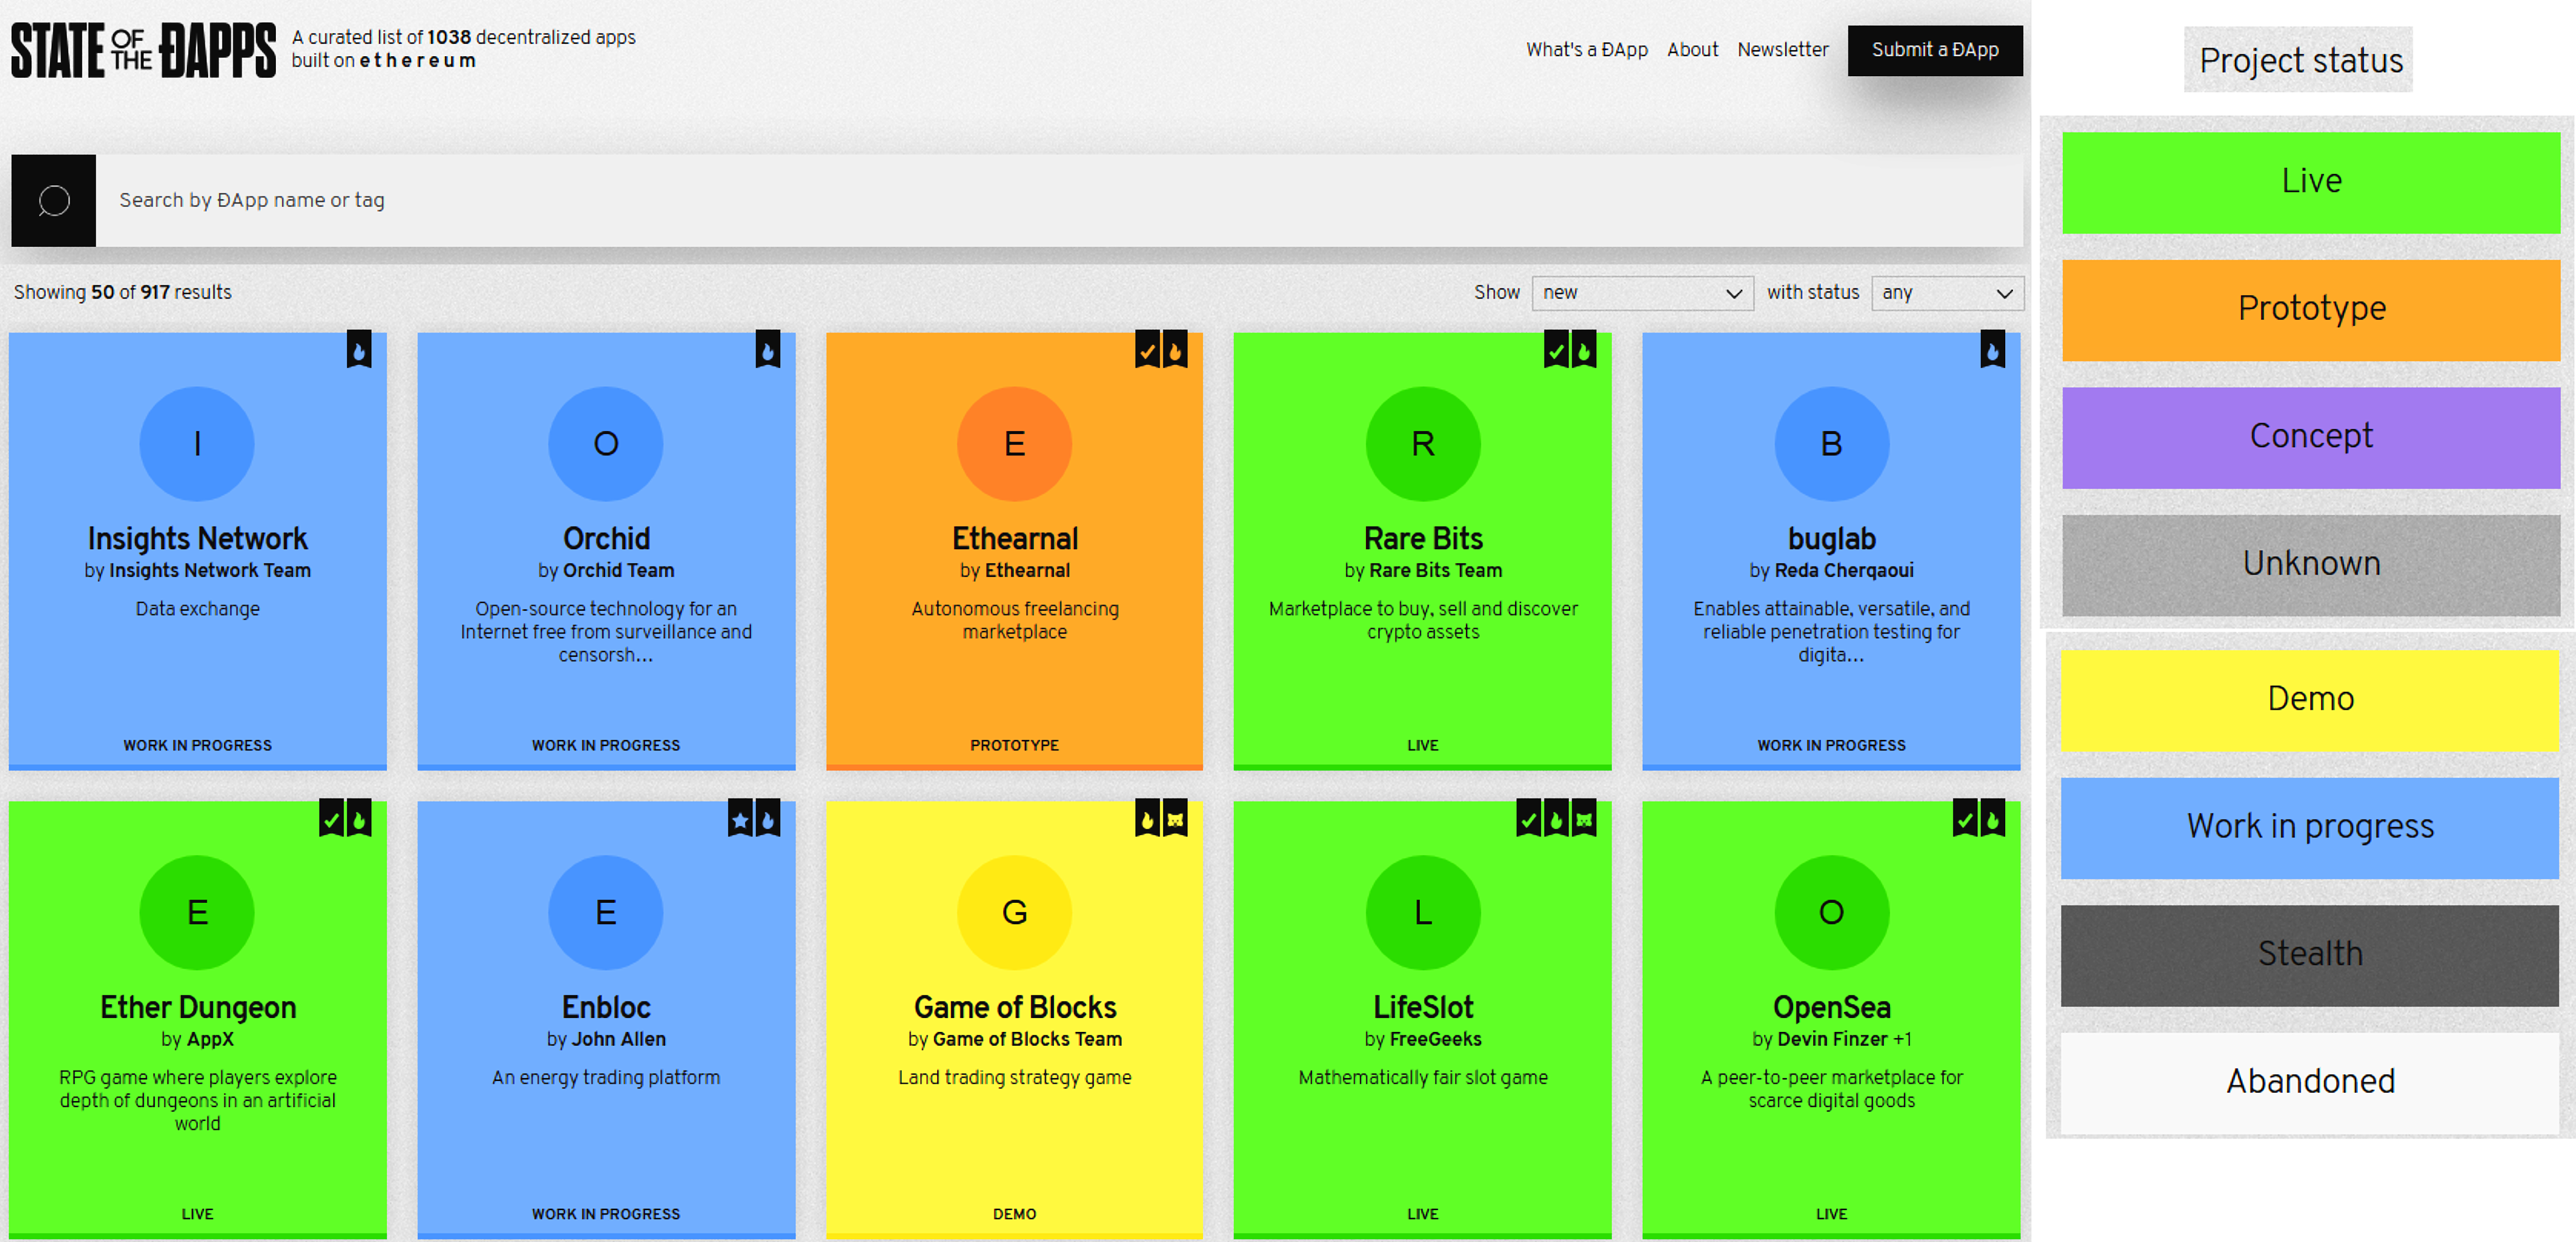The height and width of the screenshot is (1242, 2576).
Task: Click the magnifying glass search icon
Action: pyautogui.click(x=54, y=200)
